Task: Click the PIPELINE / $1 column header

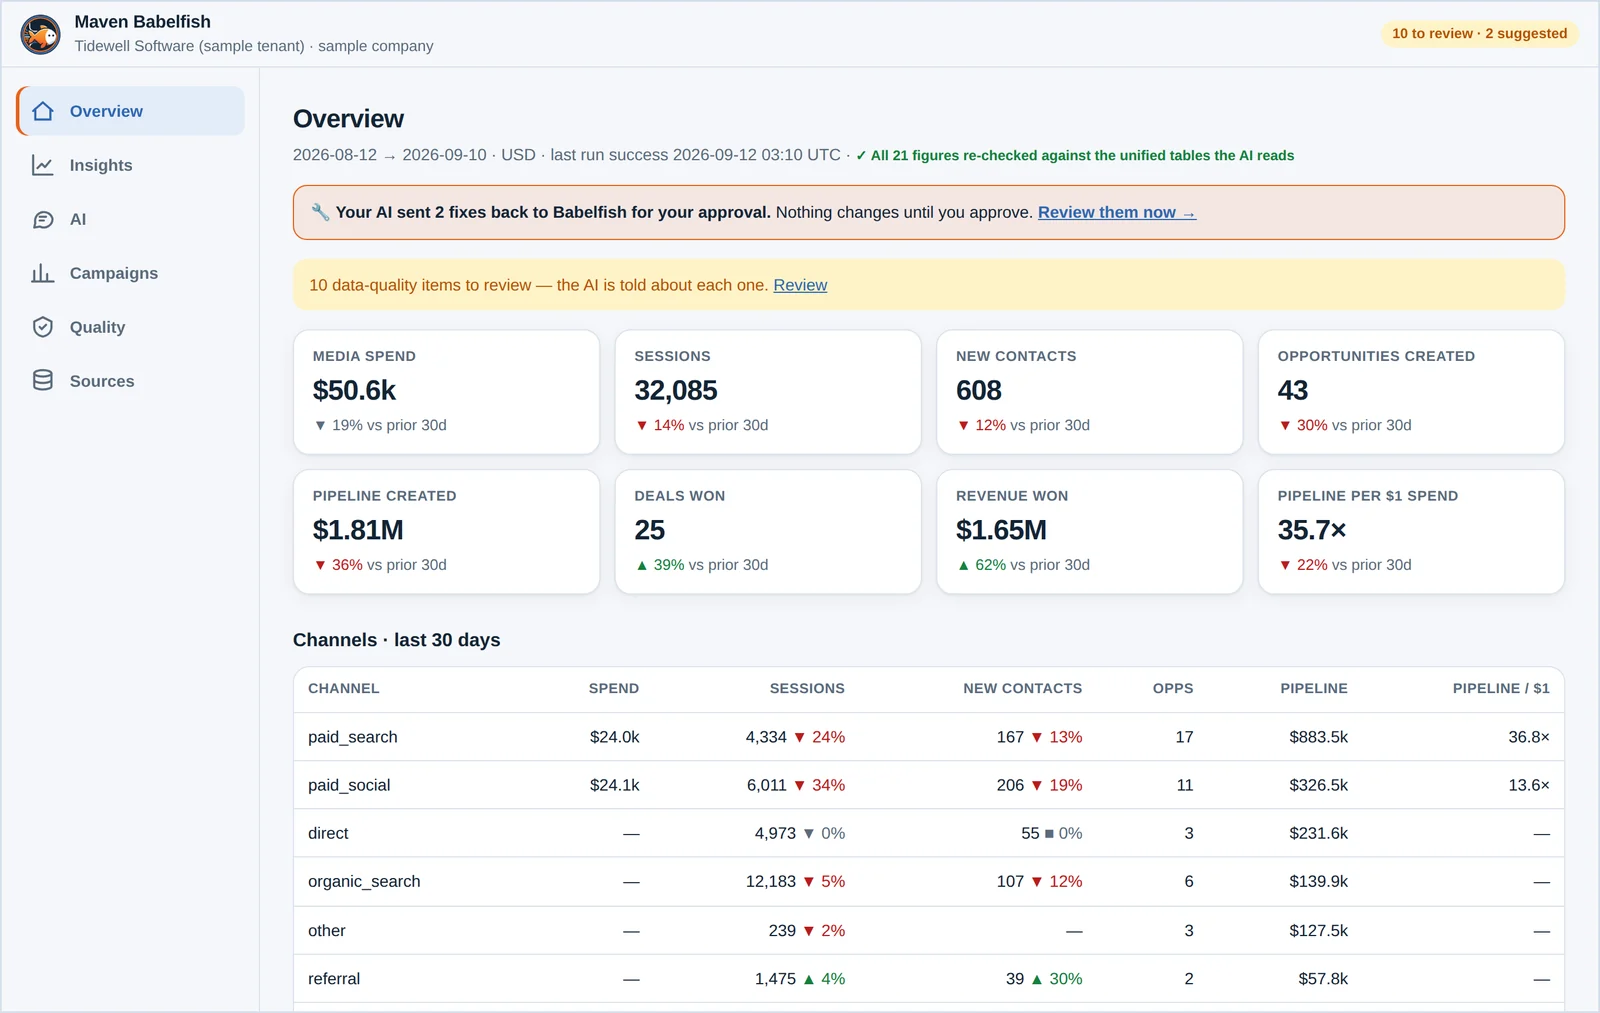Action: click(1501, 688)
